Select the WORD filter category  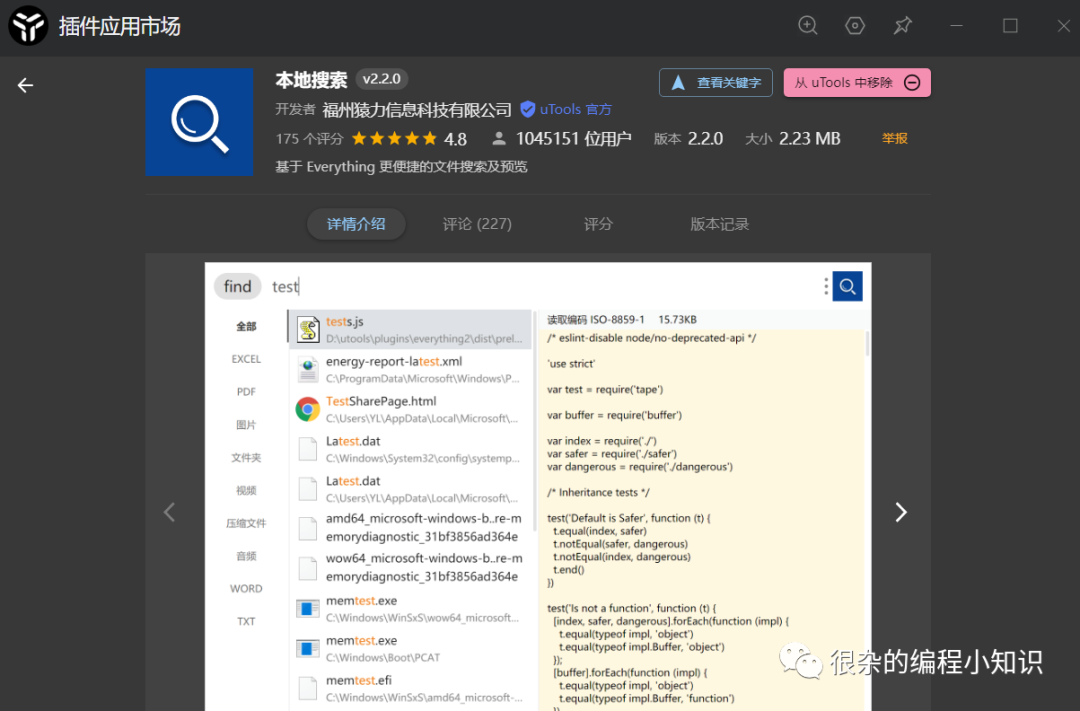click(x=246, y=588)
